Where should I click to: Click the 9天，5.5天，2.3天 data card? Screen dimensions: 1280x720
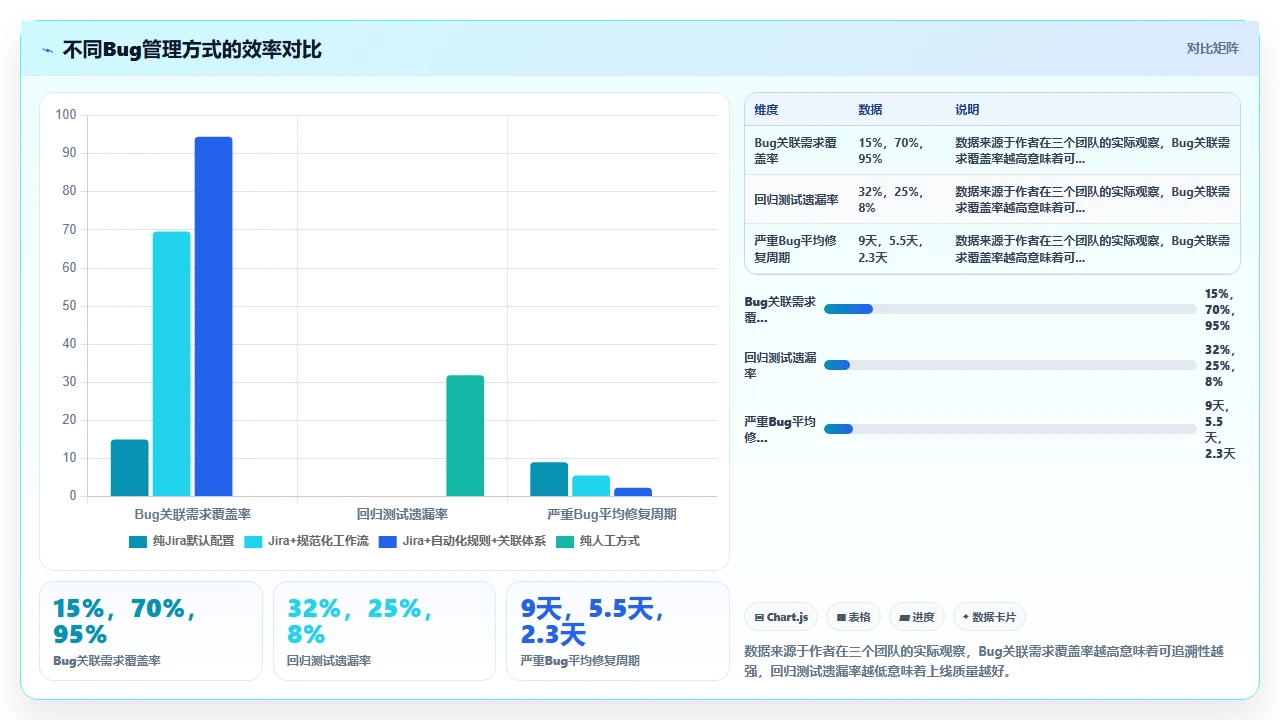tap(618, 631)
